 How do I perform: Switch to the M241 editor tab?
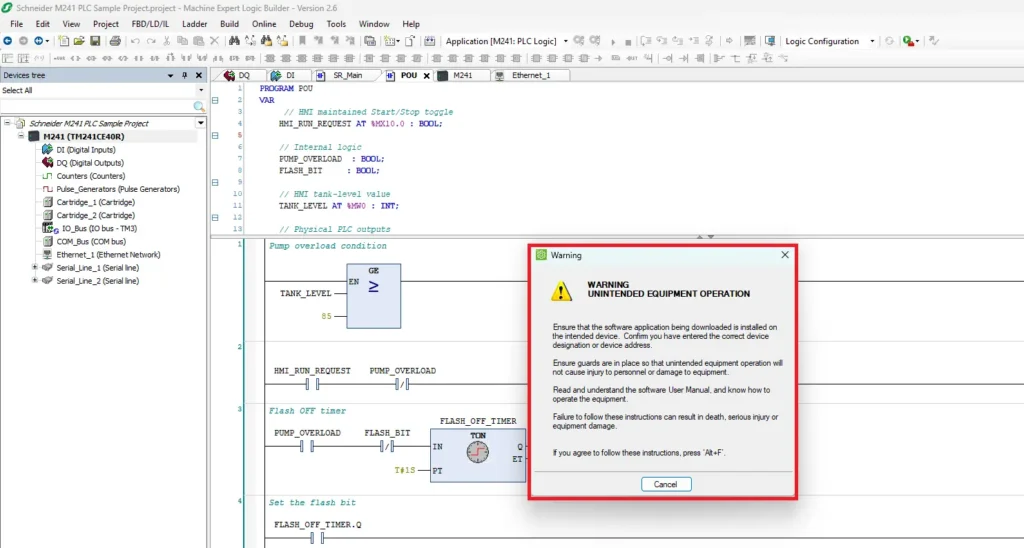click(x=462, y=76)
